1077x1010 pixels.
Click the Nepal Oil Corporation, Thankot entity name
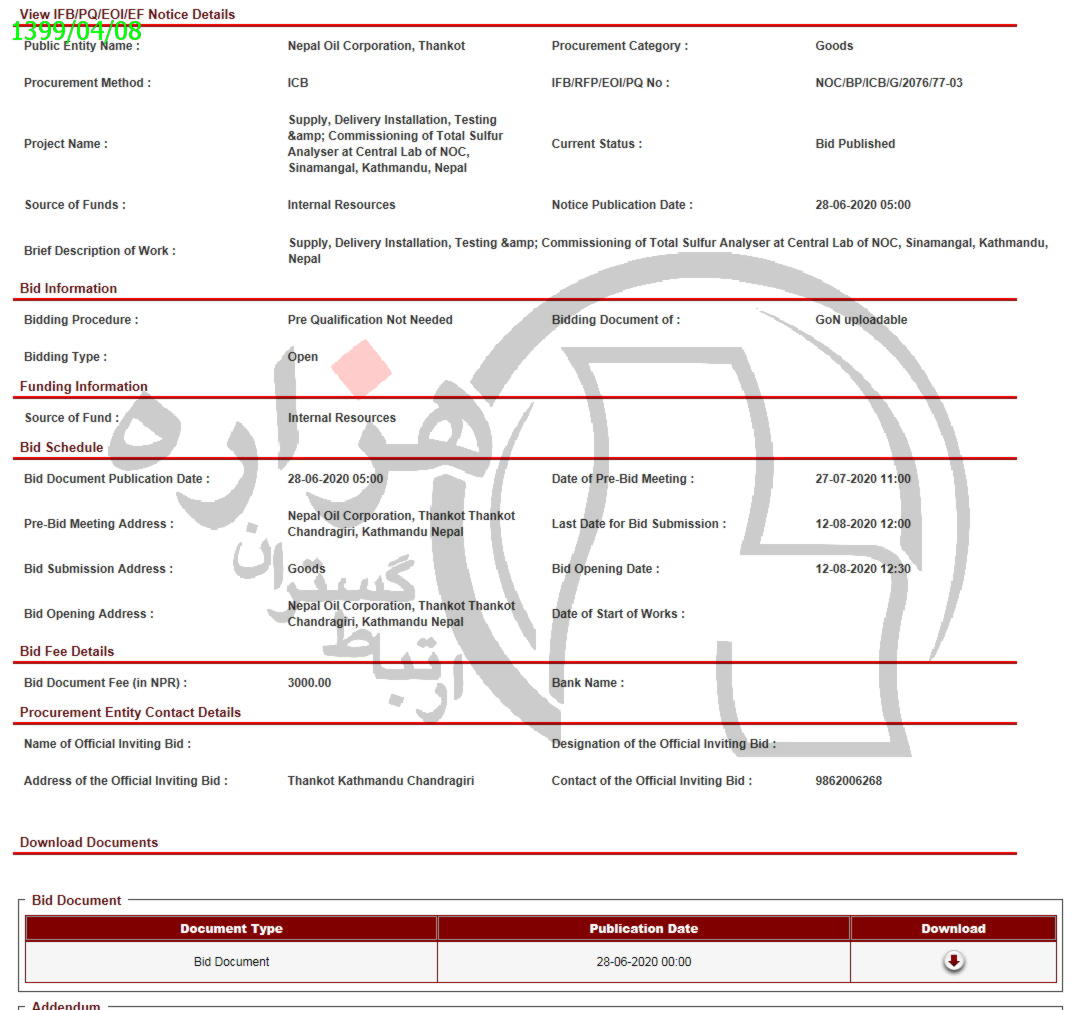[376, 46]
